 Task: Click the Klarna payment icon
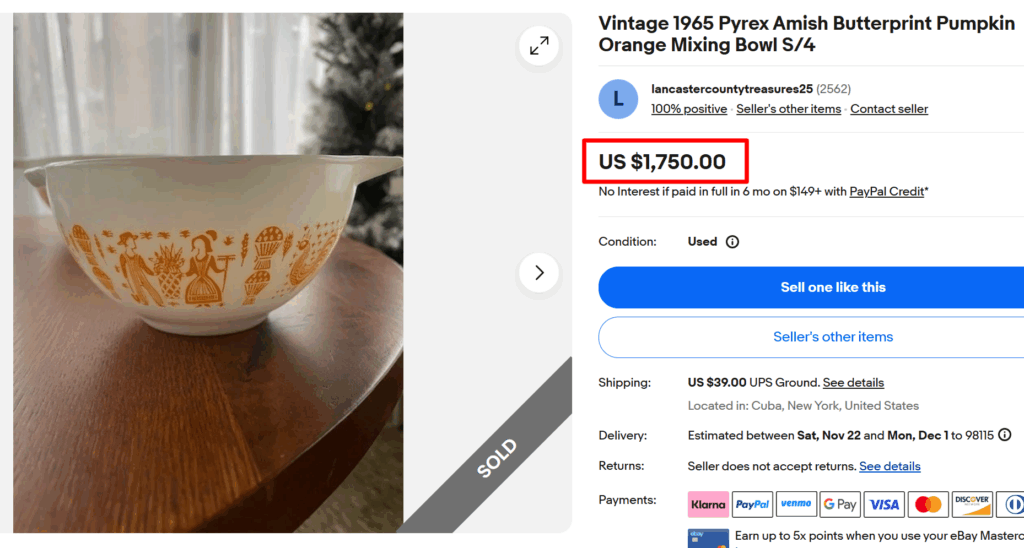[708, 504]
